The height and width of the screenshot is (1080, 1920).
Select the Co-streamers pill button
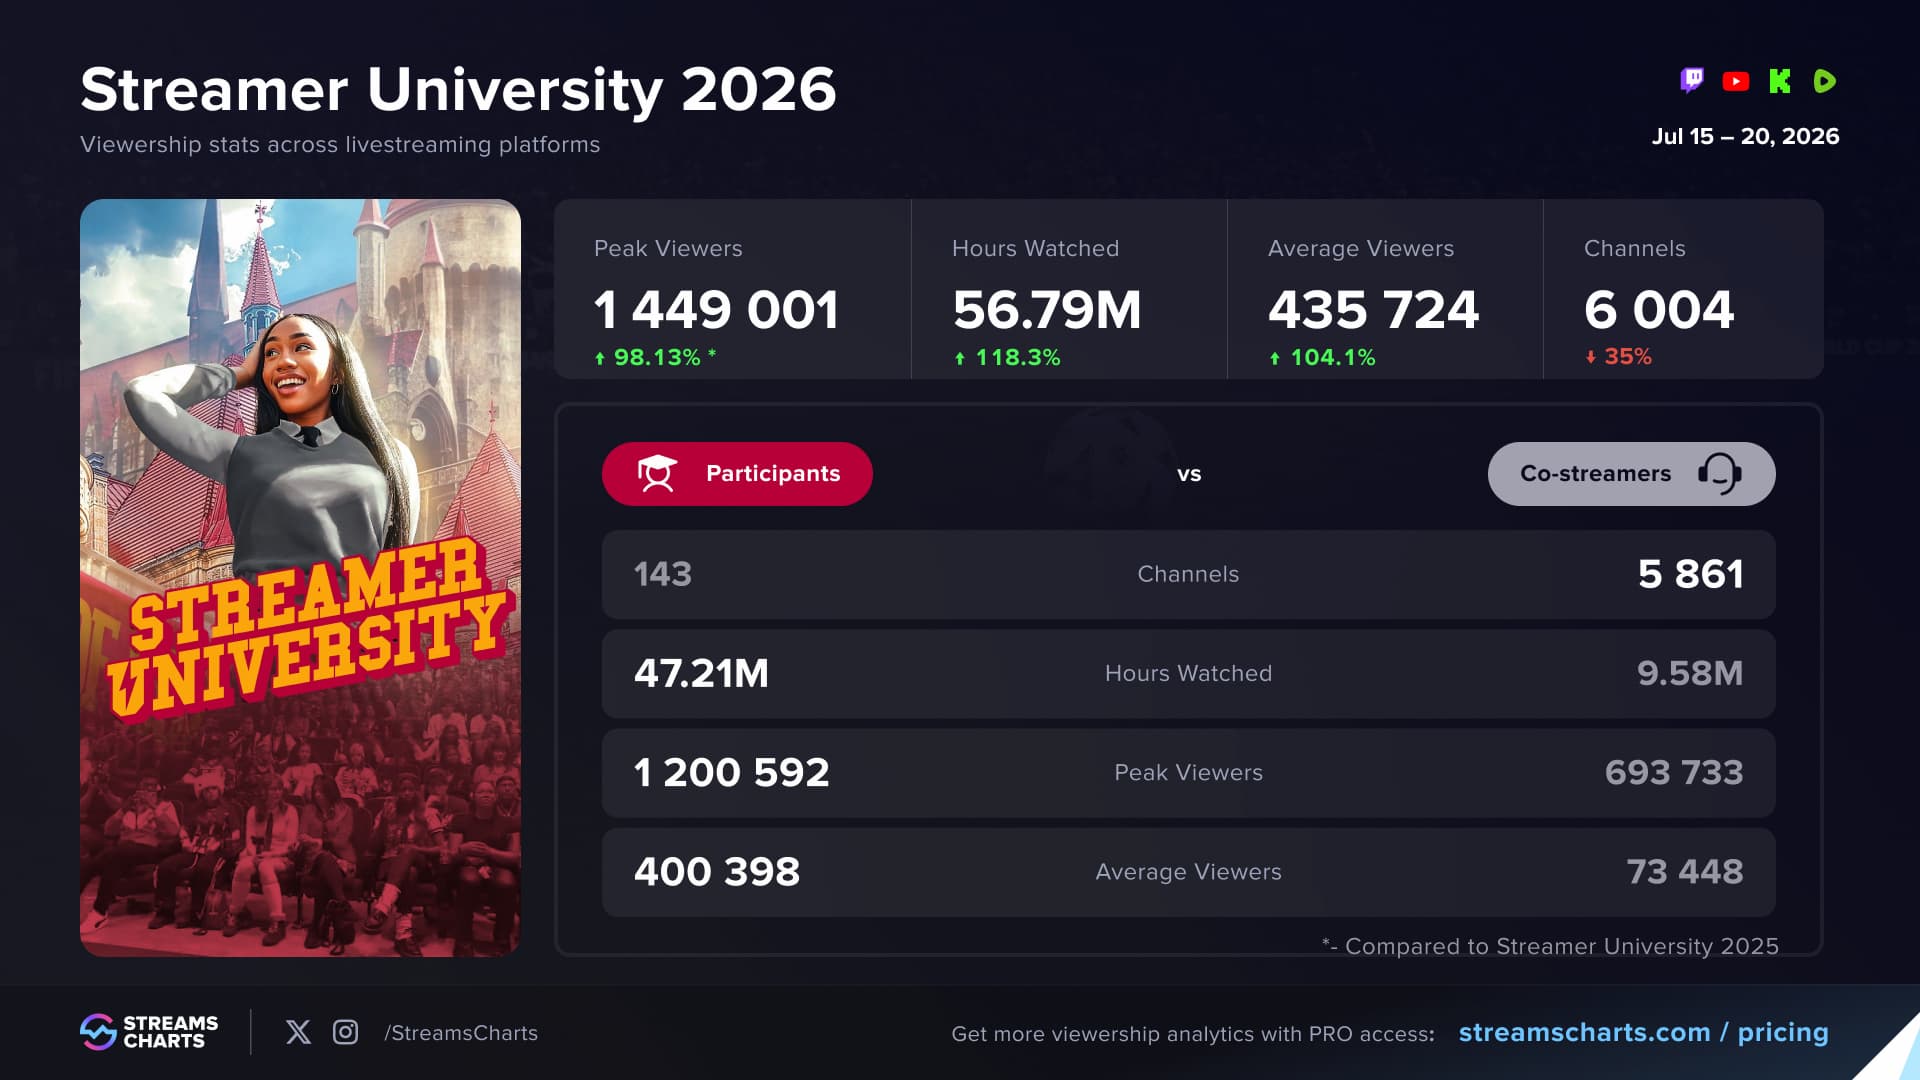point(1631,474)
